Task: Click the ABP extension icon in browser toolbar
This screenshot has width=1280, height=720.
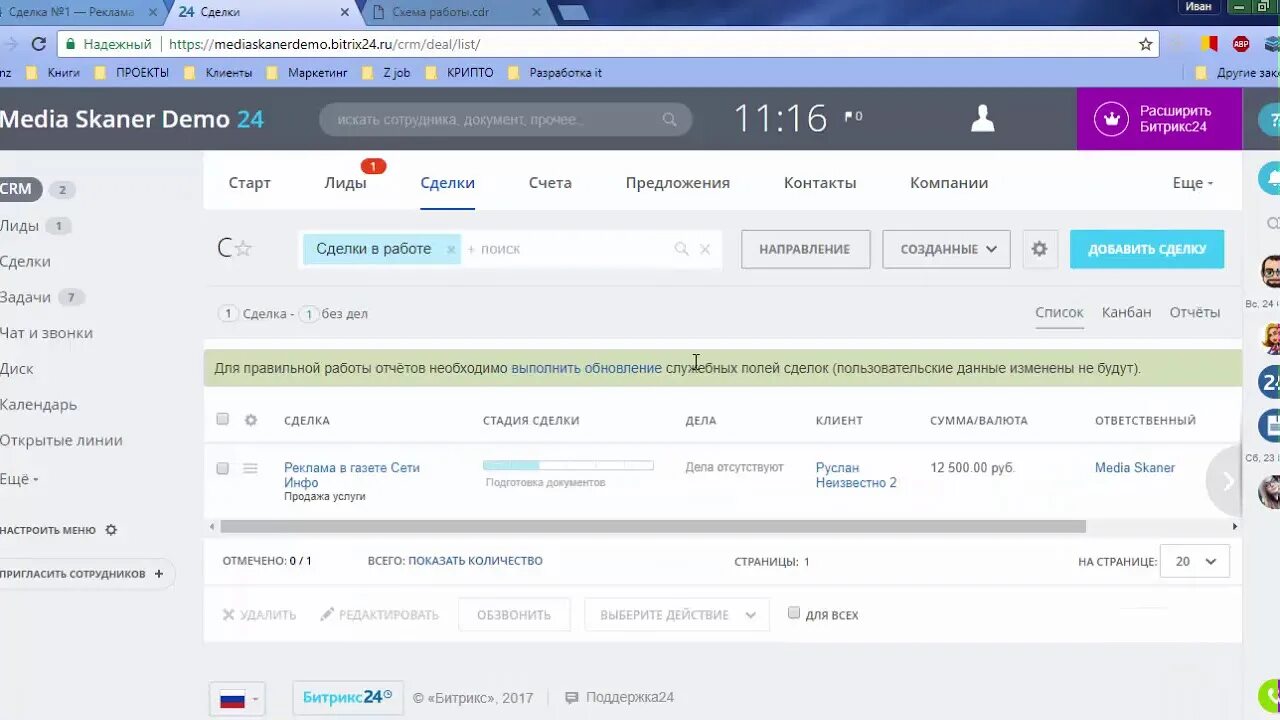Action: point(1241,44)
